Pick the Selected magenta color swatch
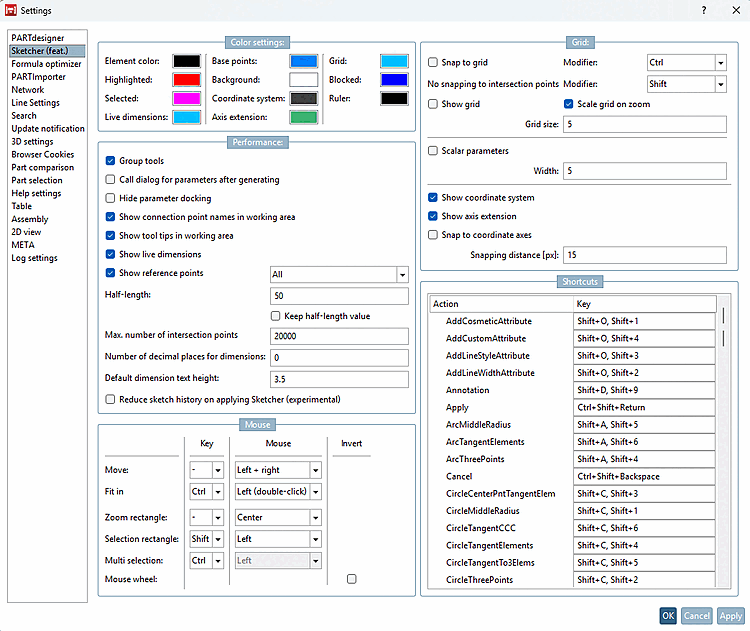Screen dimensions: 750x631 point(187,99)
